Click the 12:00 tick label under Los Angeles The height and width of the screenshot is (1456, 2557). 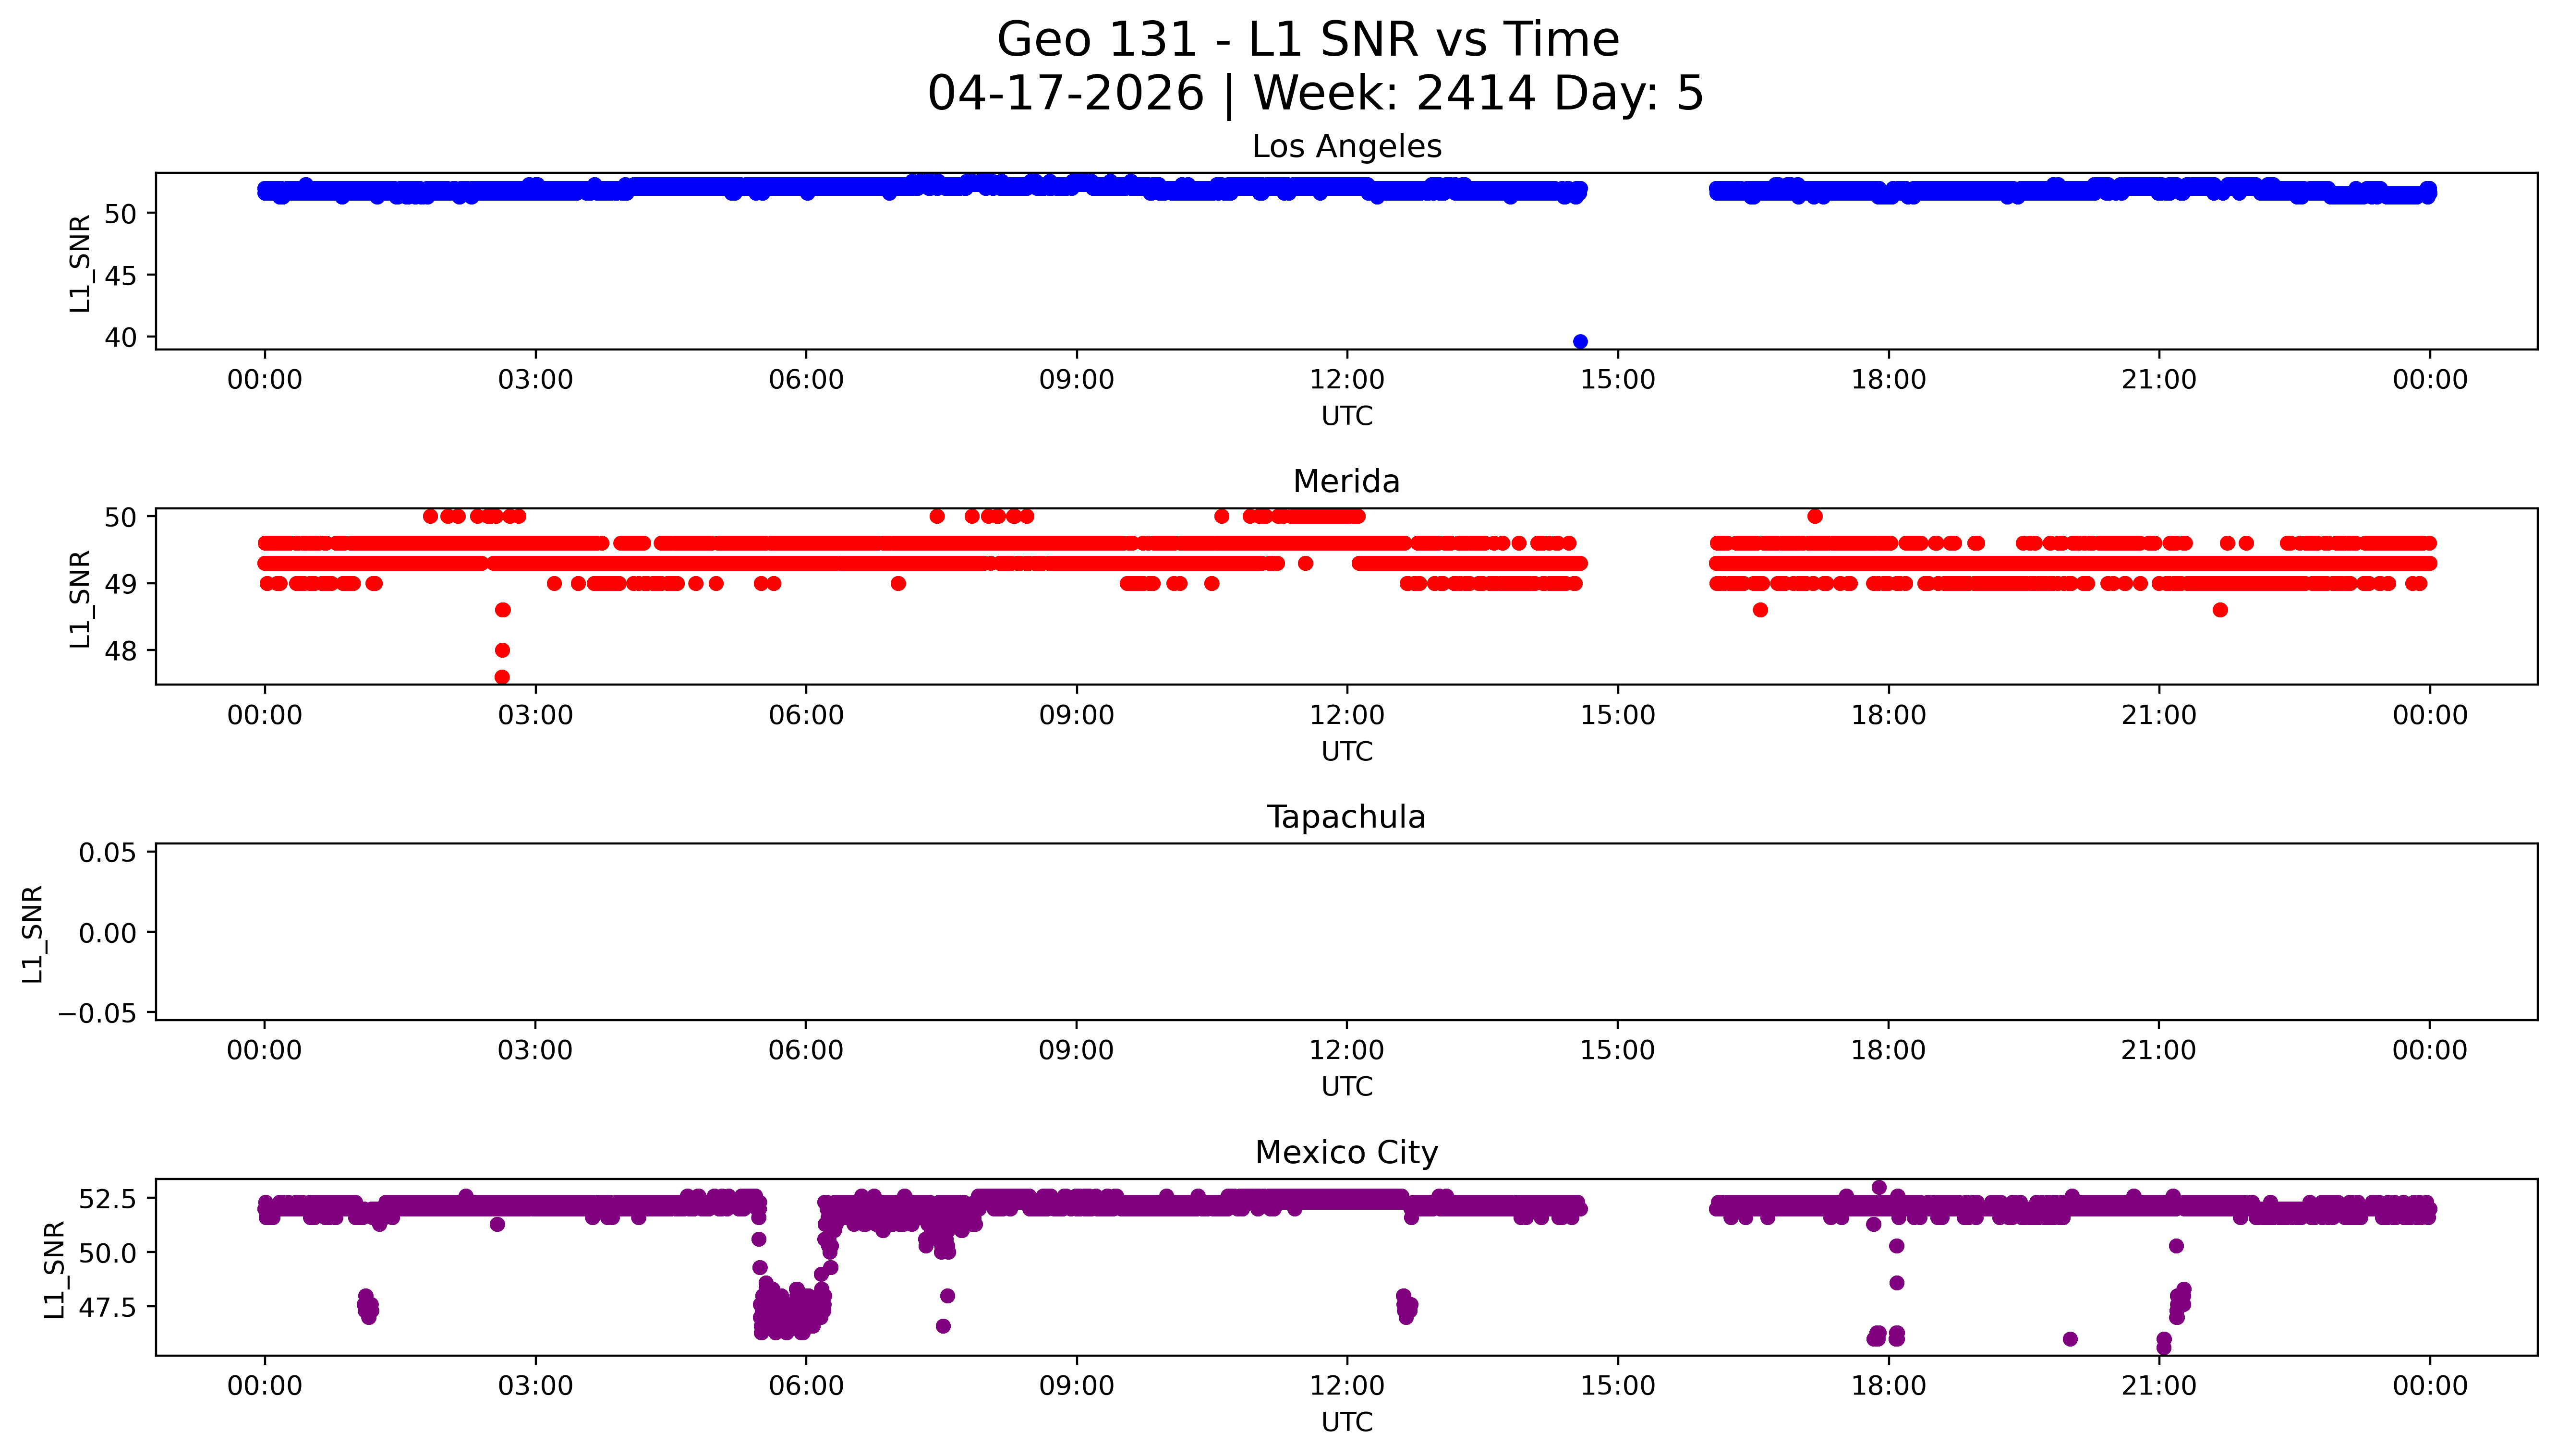1346,381
